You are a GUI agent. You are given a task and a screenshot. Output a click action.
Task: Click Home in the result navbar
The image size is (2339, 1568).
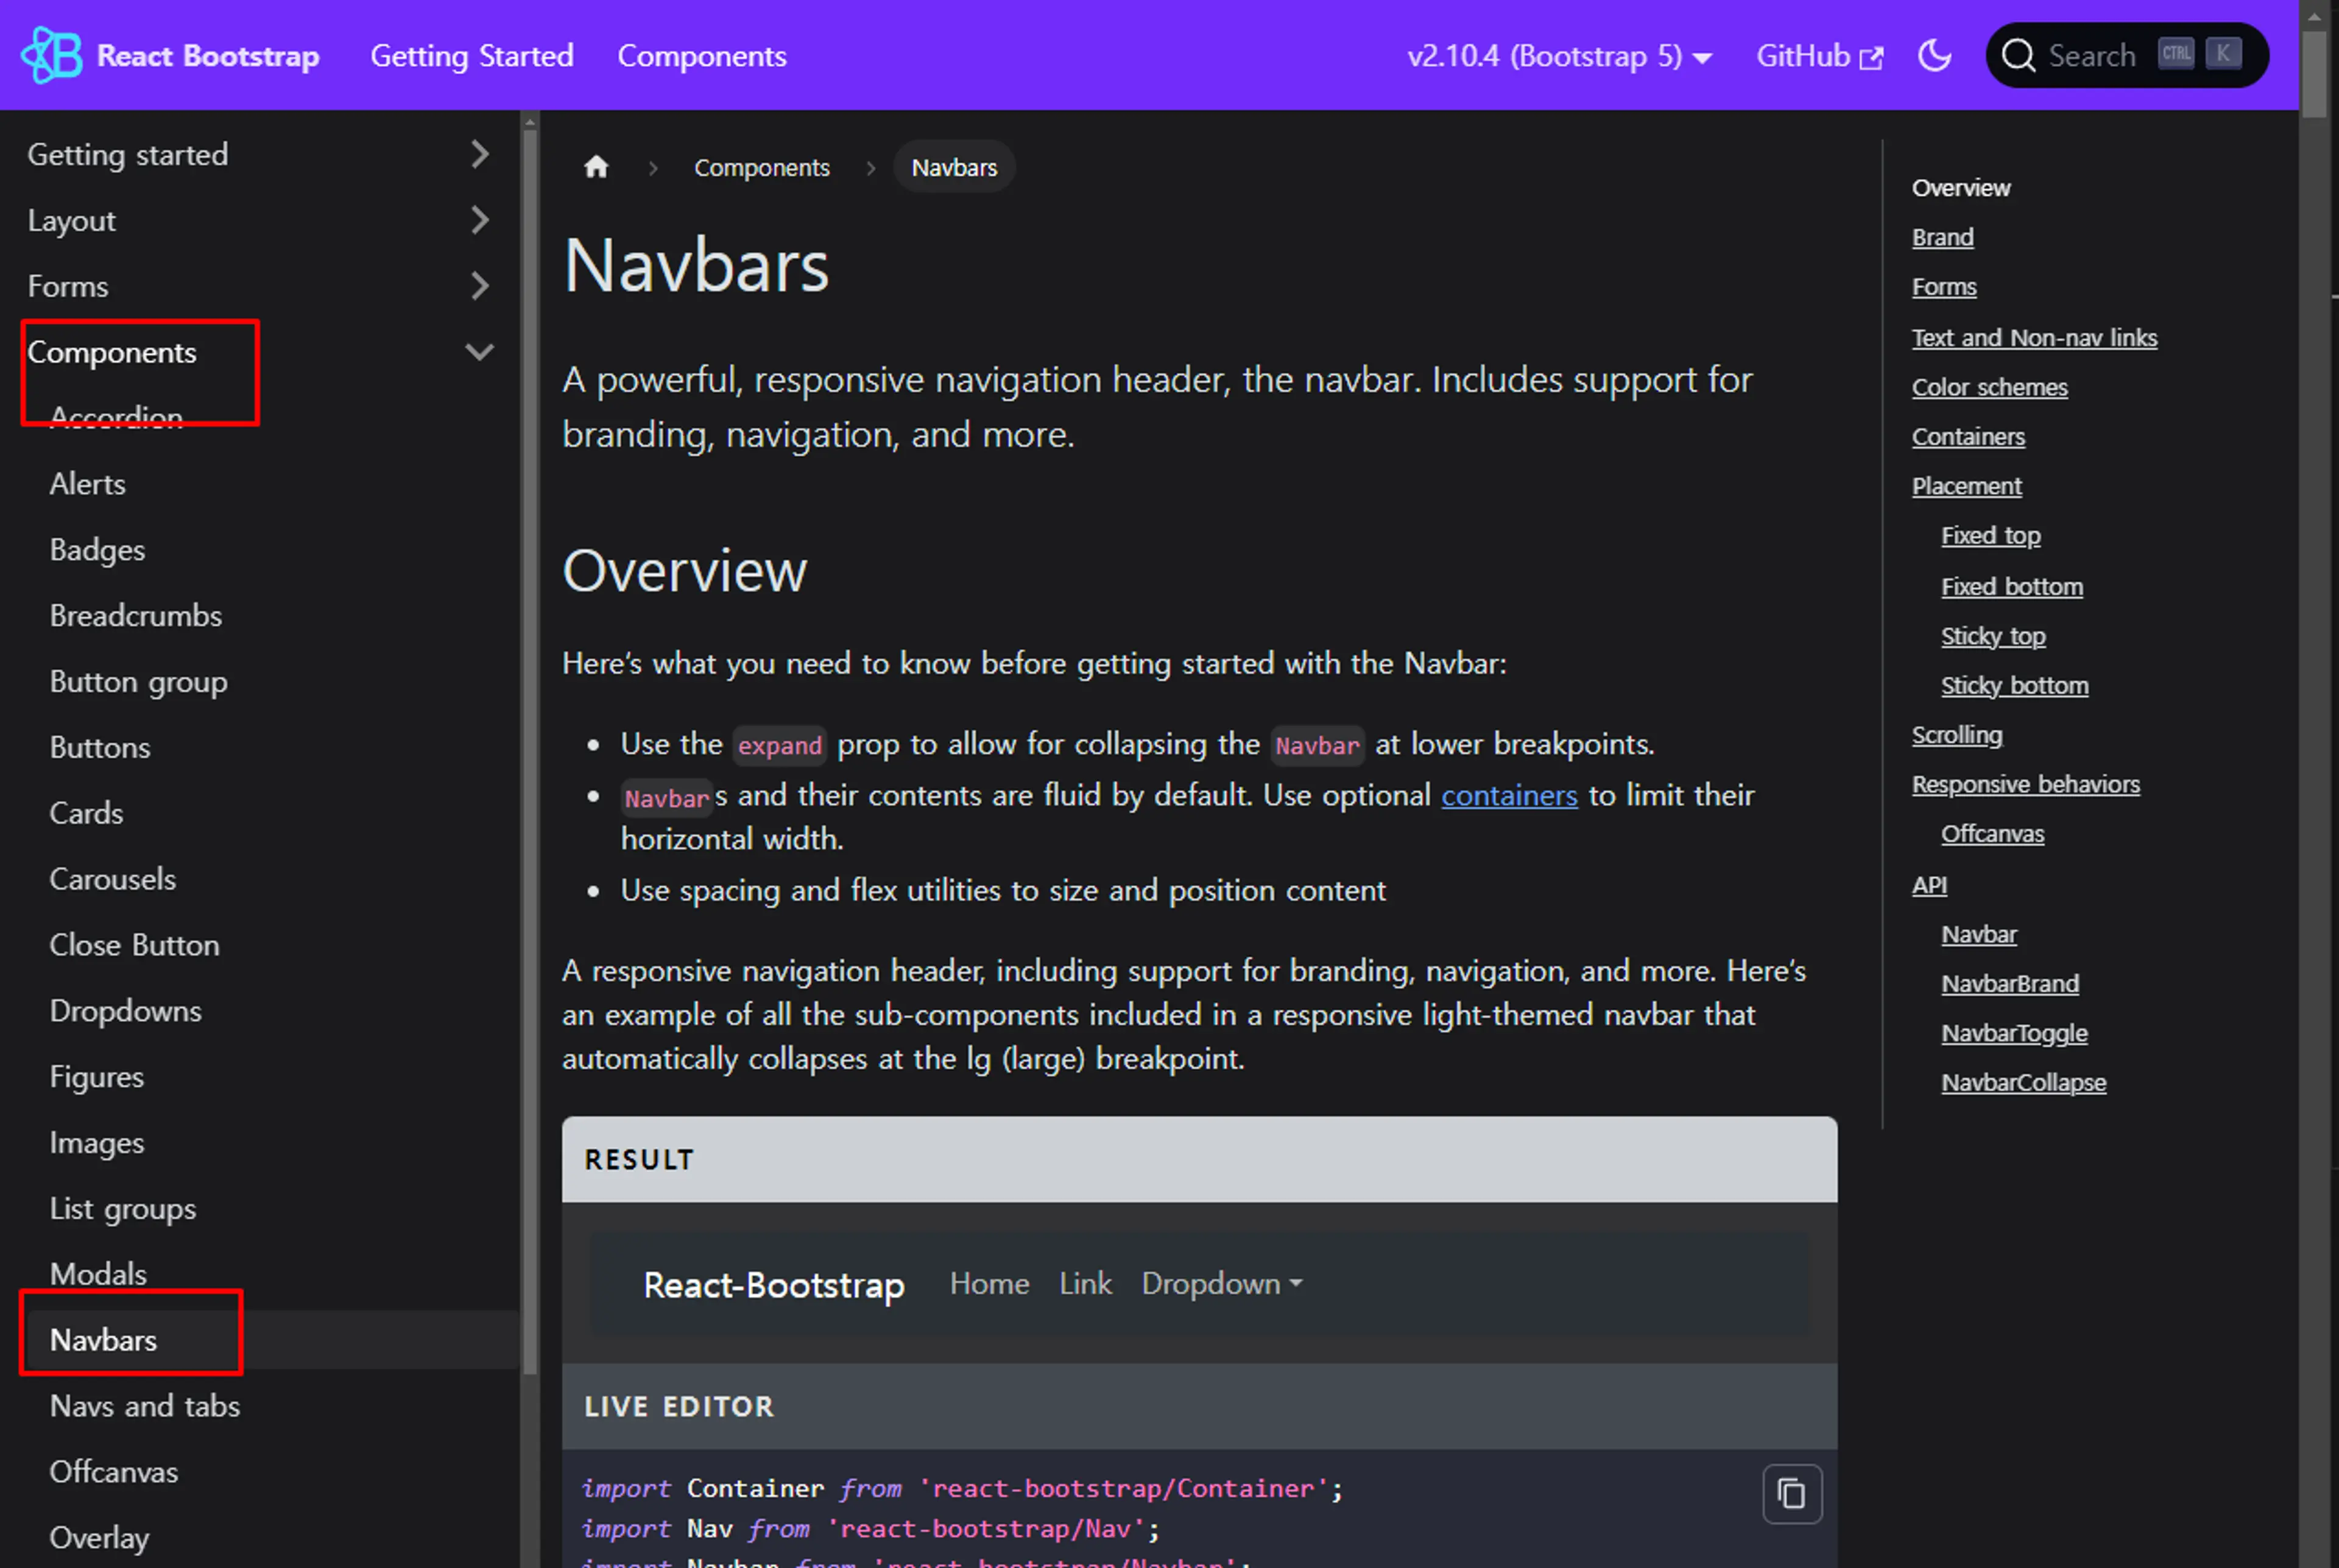[989, 1283]
